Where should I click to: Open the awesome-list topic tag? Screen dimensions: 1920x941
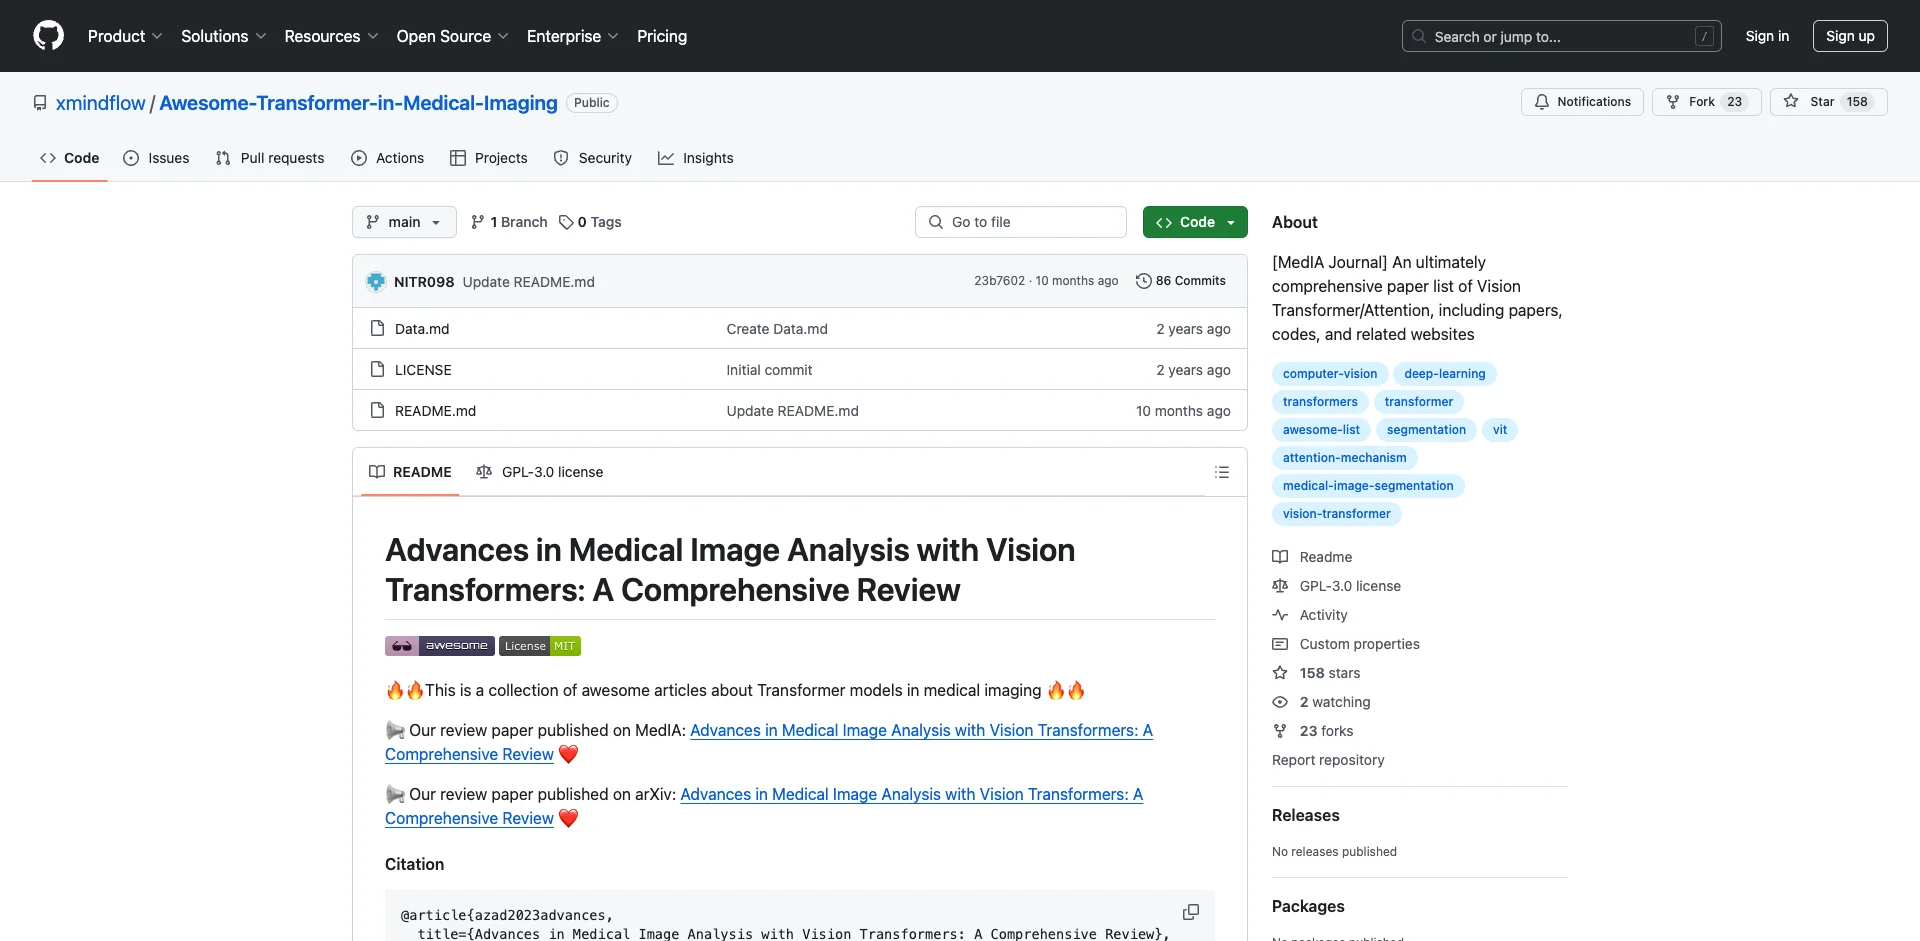click(1321, 430)
